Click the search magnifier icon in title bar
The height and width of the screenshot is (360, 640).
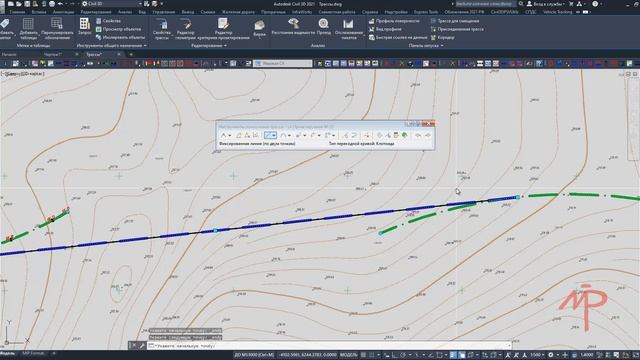tap(521, 4)
